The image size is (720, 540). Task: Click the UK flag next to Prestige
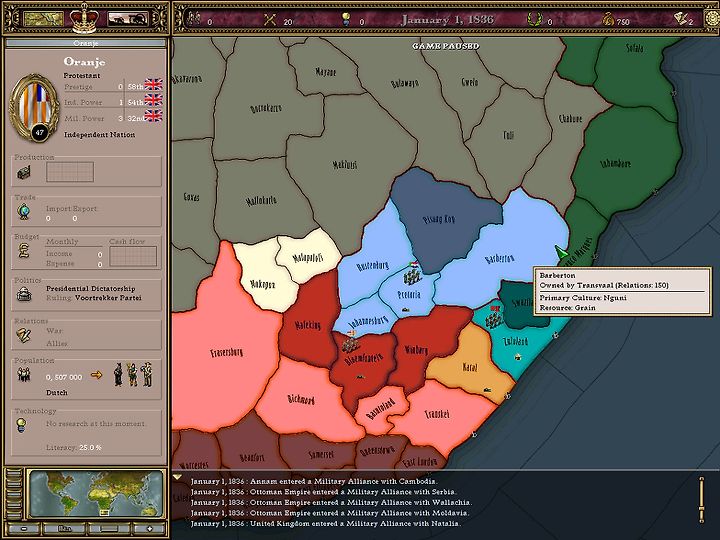coord(153,84)
